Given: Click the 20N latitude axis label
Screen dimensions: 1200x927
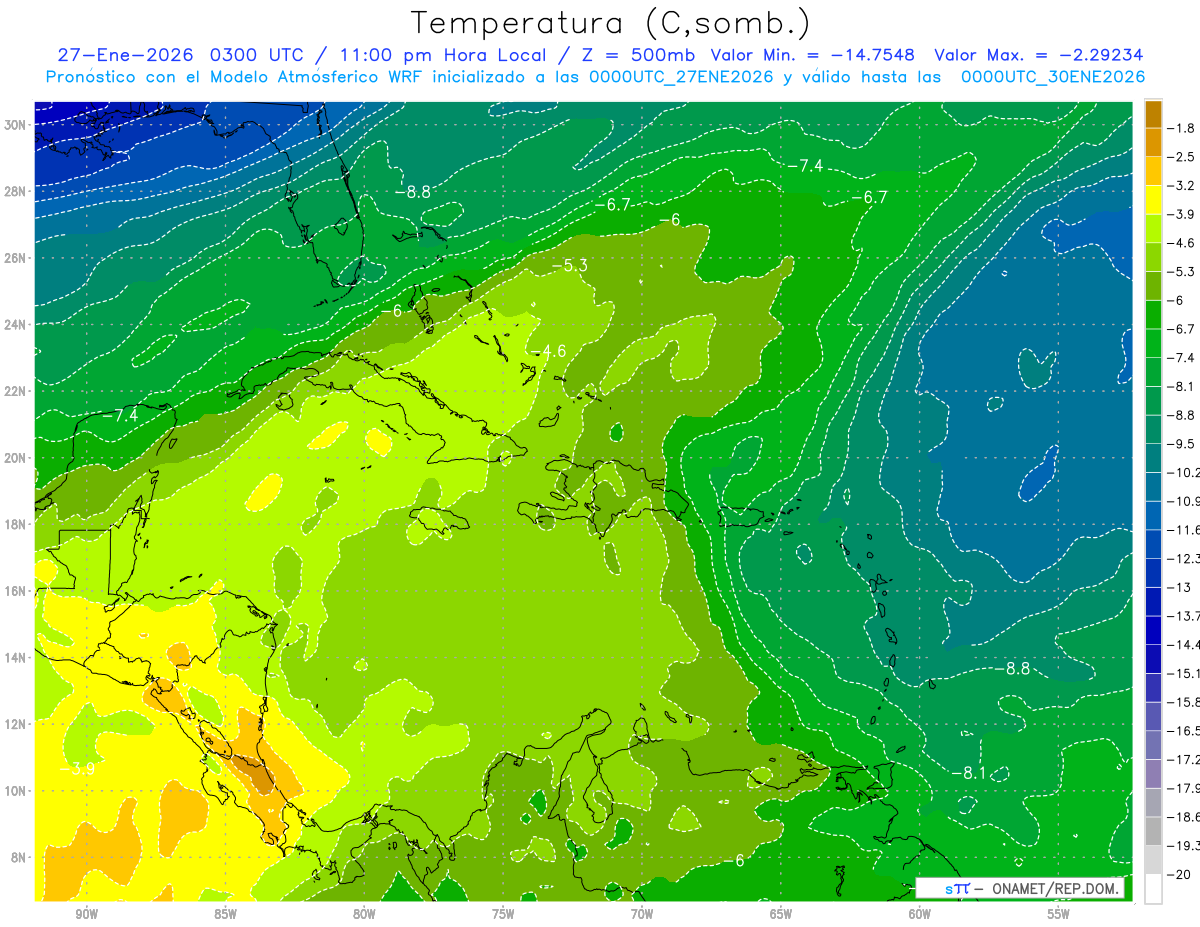Looking at the screenshot, I should pos(17,458).
